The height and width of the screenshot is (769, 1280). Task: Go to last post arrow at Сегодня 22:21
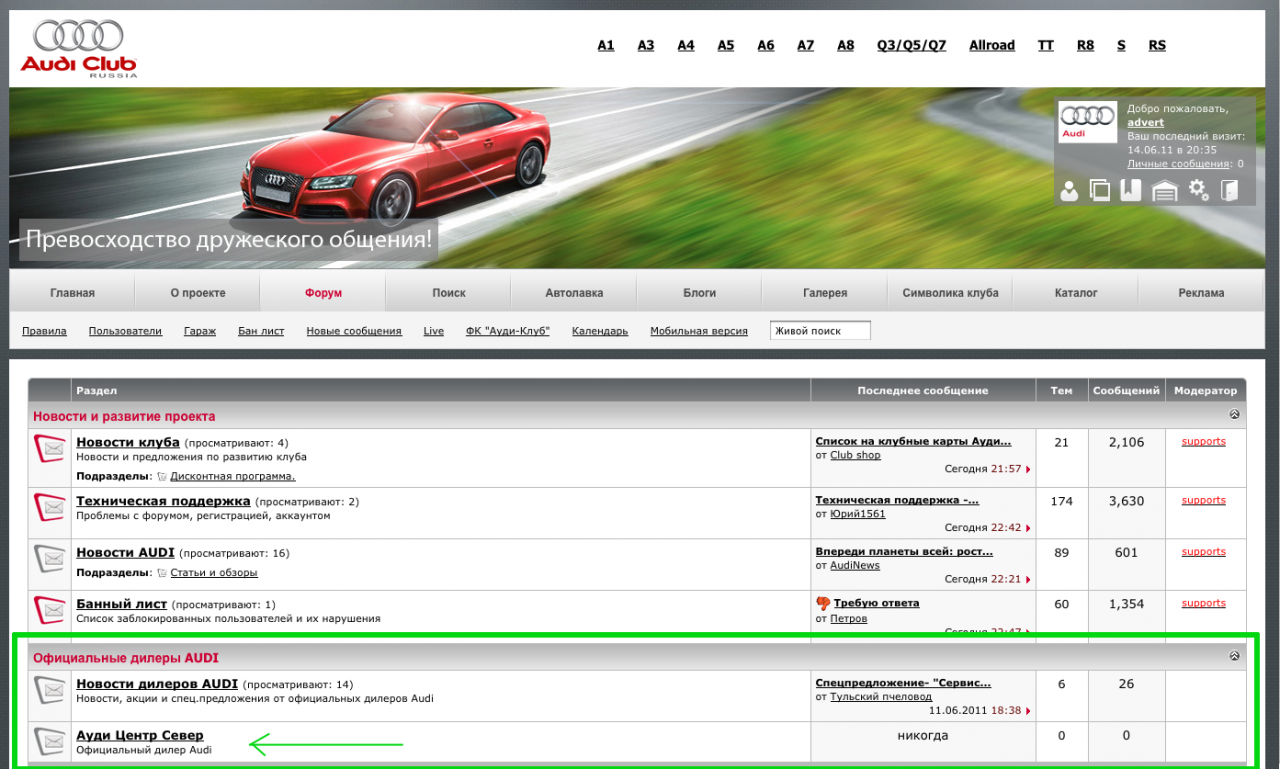pos(1028,579)
